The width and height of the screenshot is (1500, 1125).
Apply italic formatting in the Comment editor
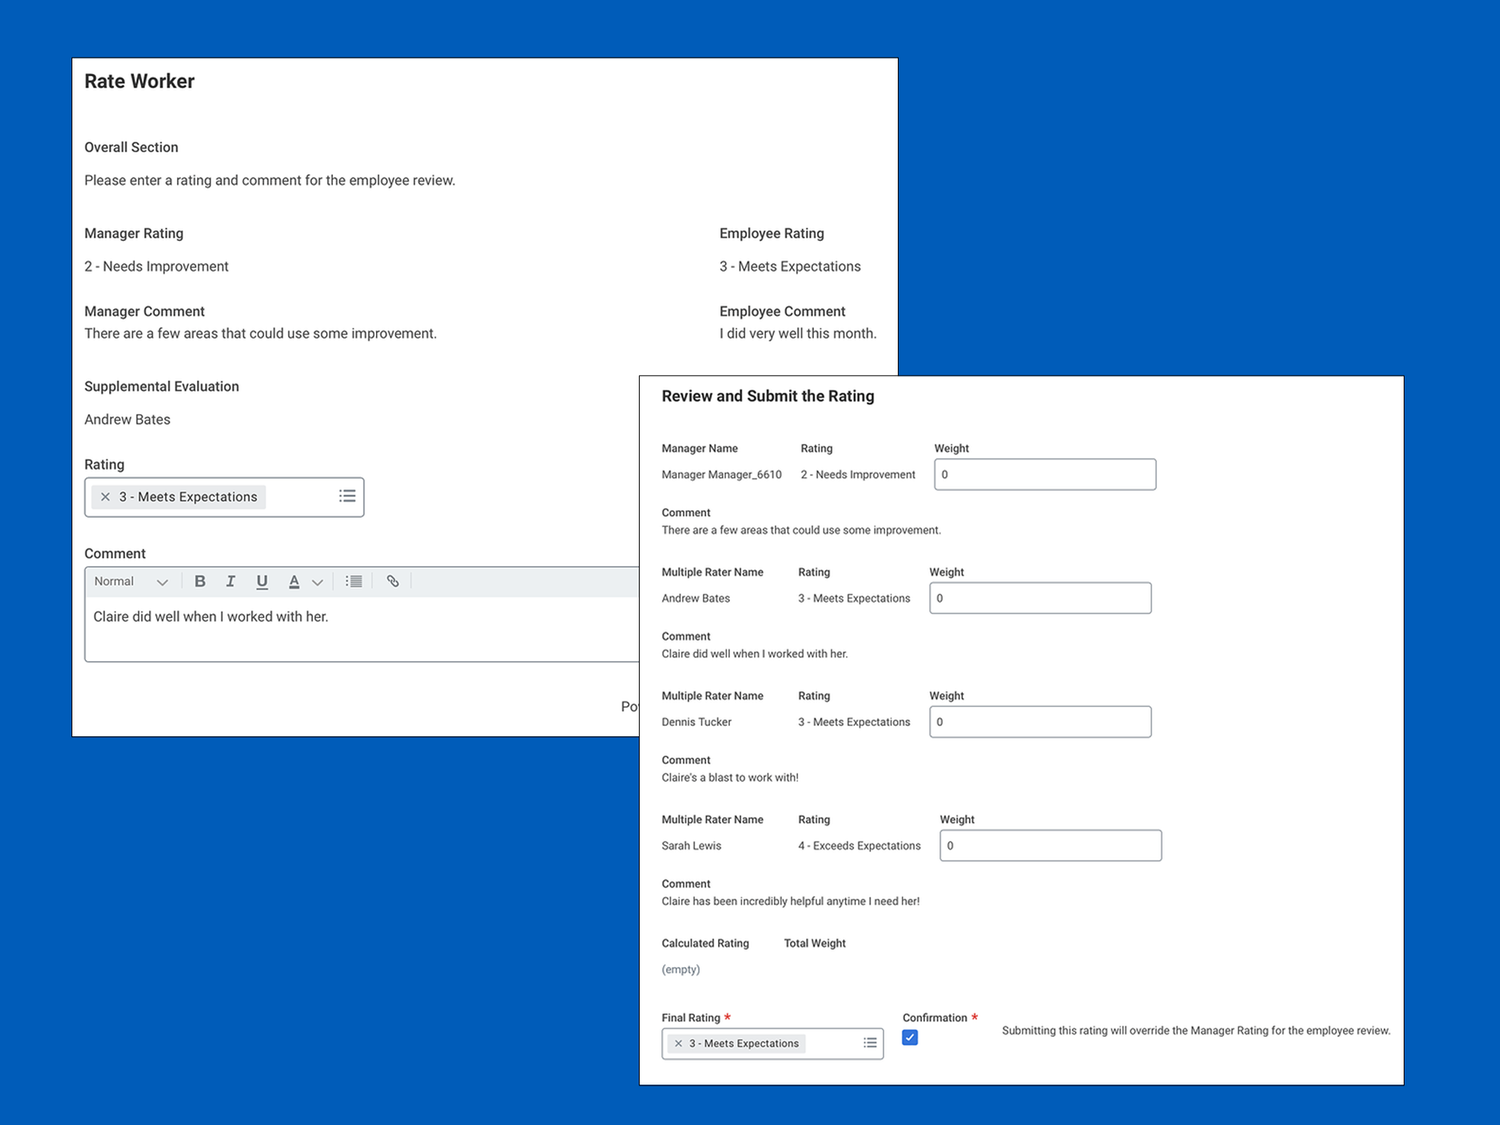point(230,581)
